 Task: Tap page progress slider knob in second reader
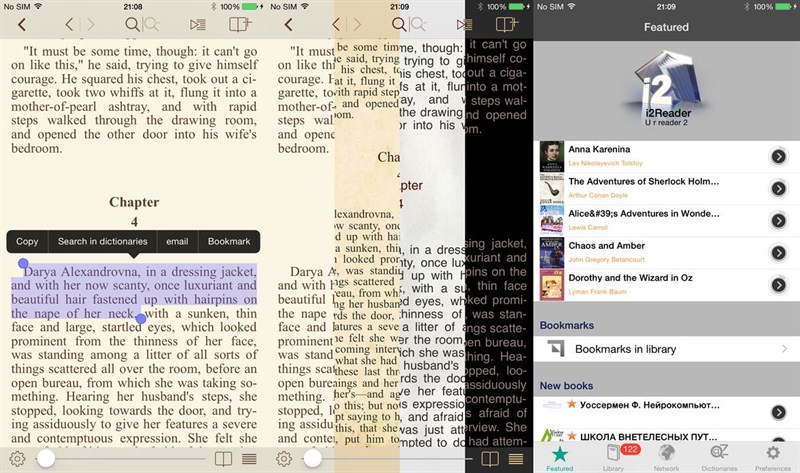coord(313,459)
